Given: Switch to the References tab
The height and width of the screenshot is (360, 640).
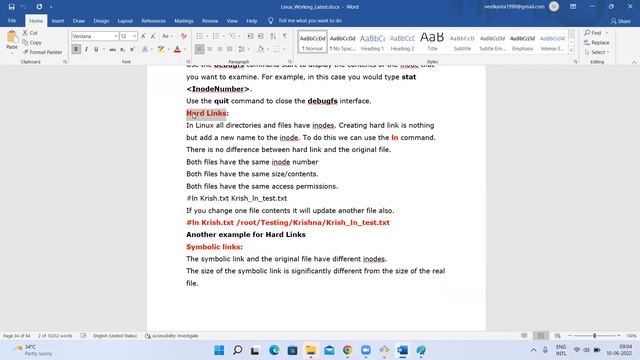Looking at the screenshot, I should [x=153, y=21].
